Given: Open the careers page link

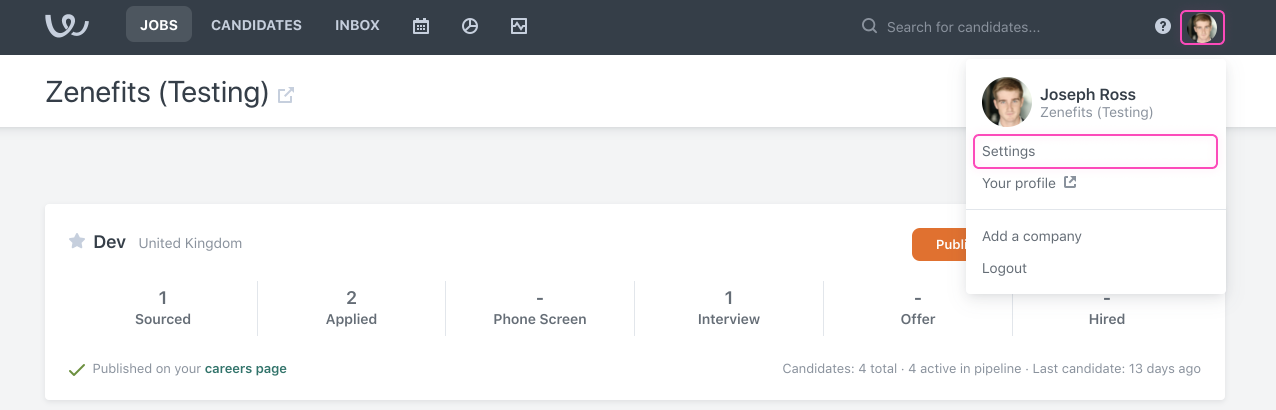Looking at the screenshot, I should 245,369.
